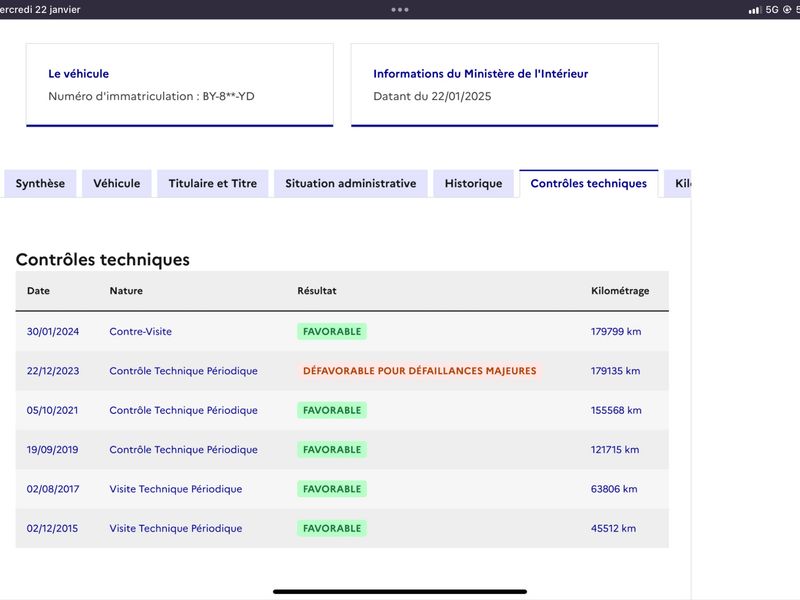Tap the home indicator bar at bottom
The image size is (800, 600).
click(399, 592)
